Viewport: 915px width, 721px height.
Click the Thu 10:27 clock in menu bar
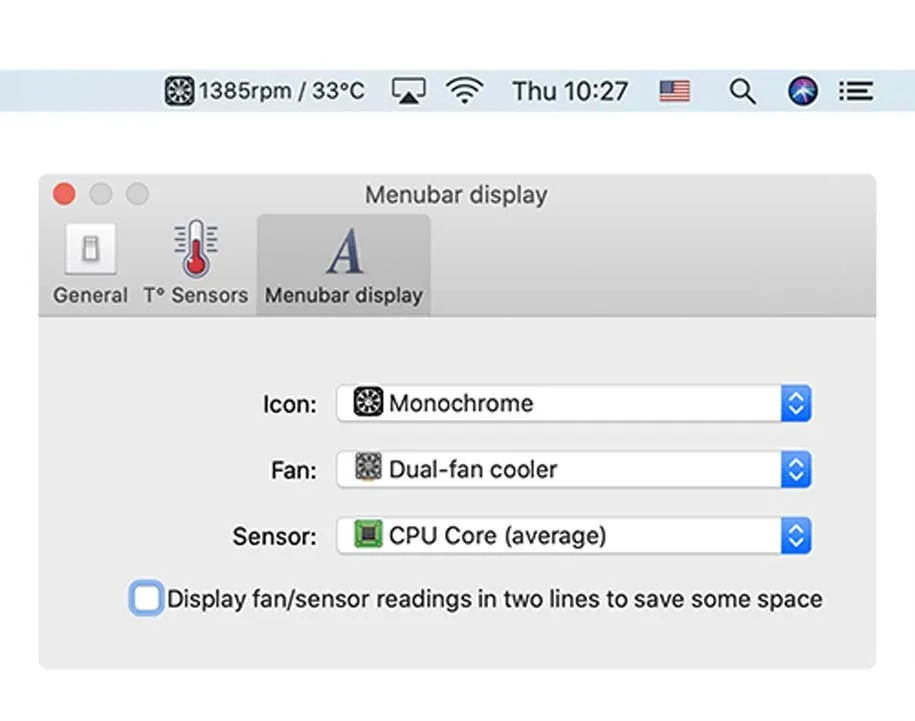point(570,92)
